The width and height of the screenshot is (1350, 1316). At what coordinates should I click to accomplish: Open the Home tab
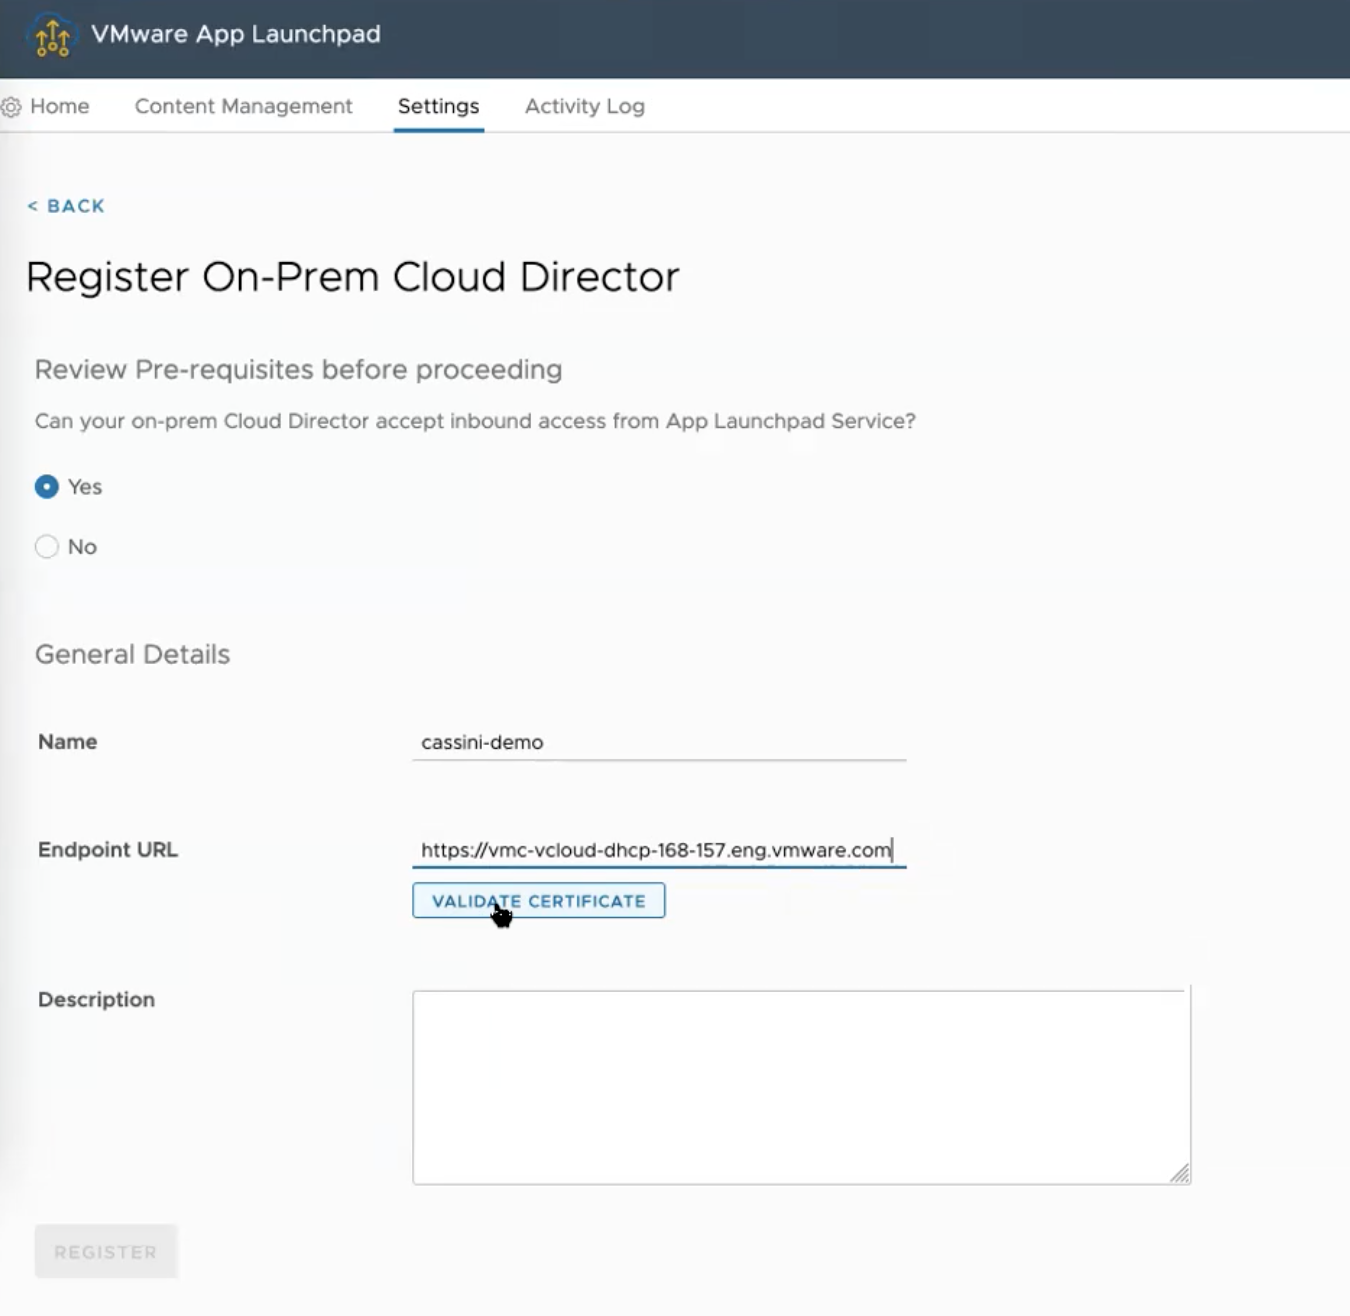pos(60,106)
